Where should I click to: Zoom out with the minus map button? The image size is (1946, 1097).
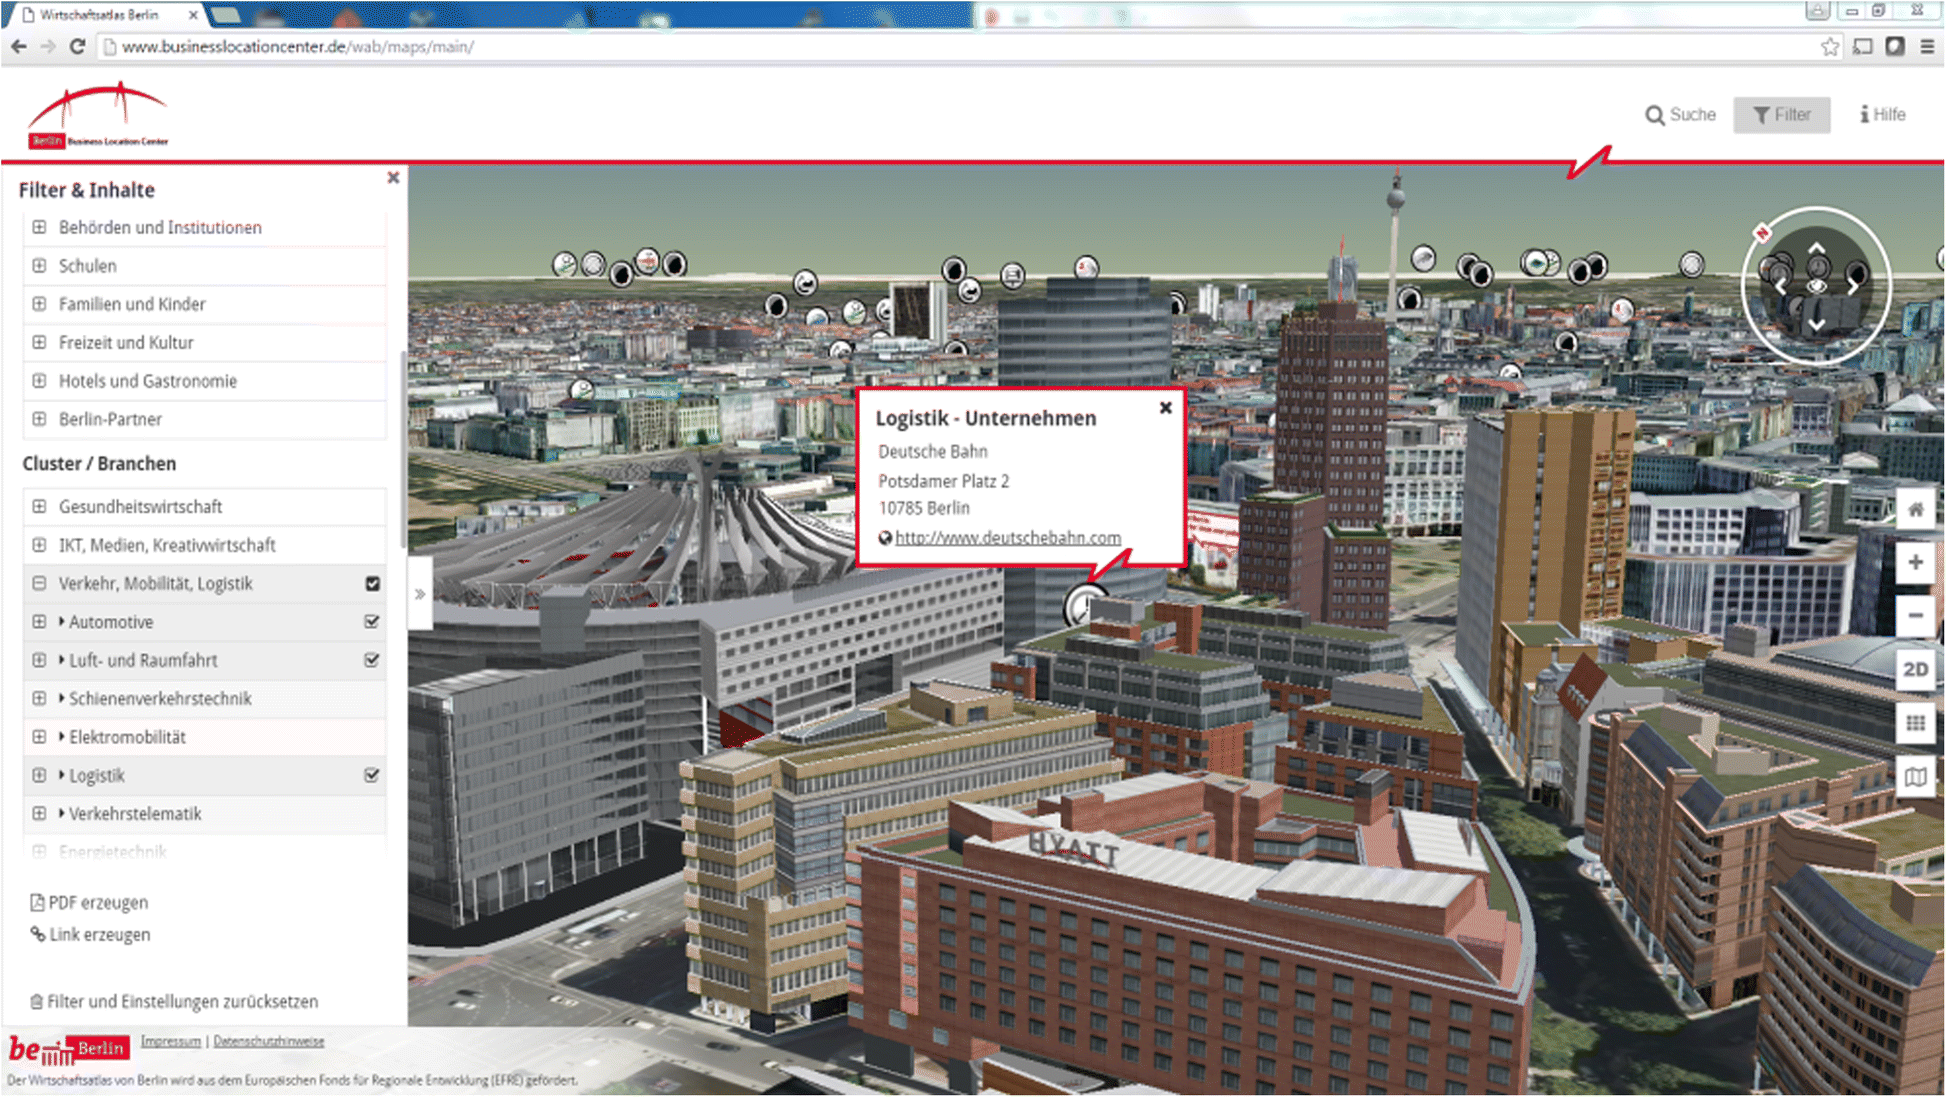[1915, 616]
